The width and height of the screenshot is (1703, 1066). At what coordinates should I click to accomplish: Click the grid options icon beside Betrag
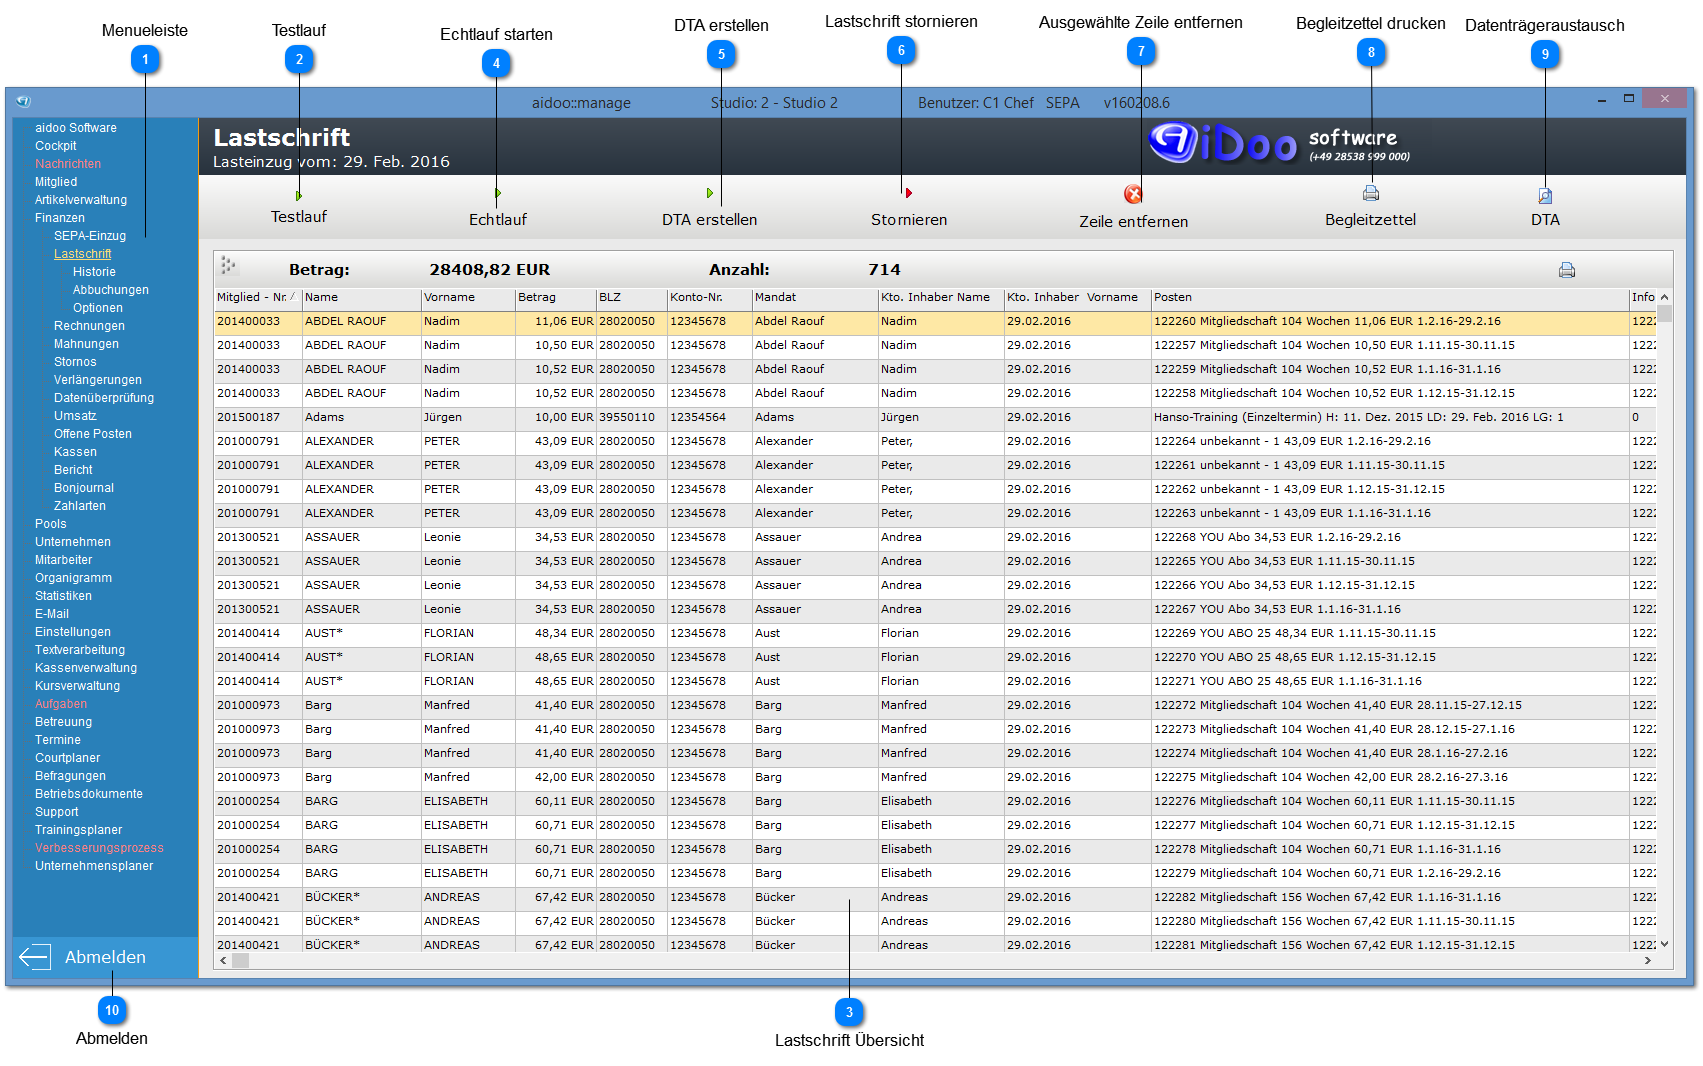coord(229,265)
